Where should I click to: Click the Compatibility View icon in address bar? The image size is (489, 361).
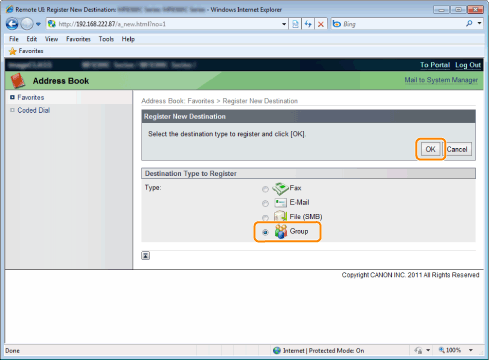tap(295, 24)
